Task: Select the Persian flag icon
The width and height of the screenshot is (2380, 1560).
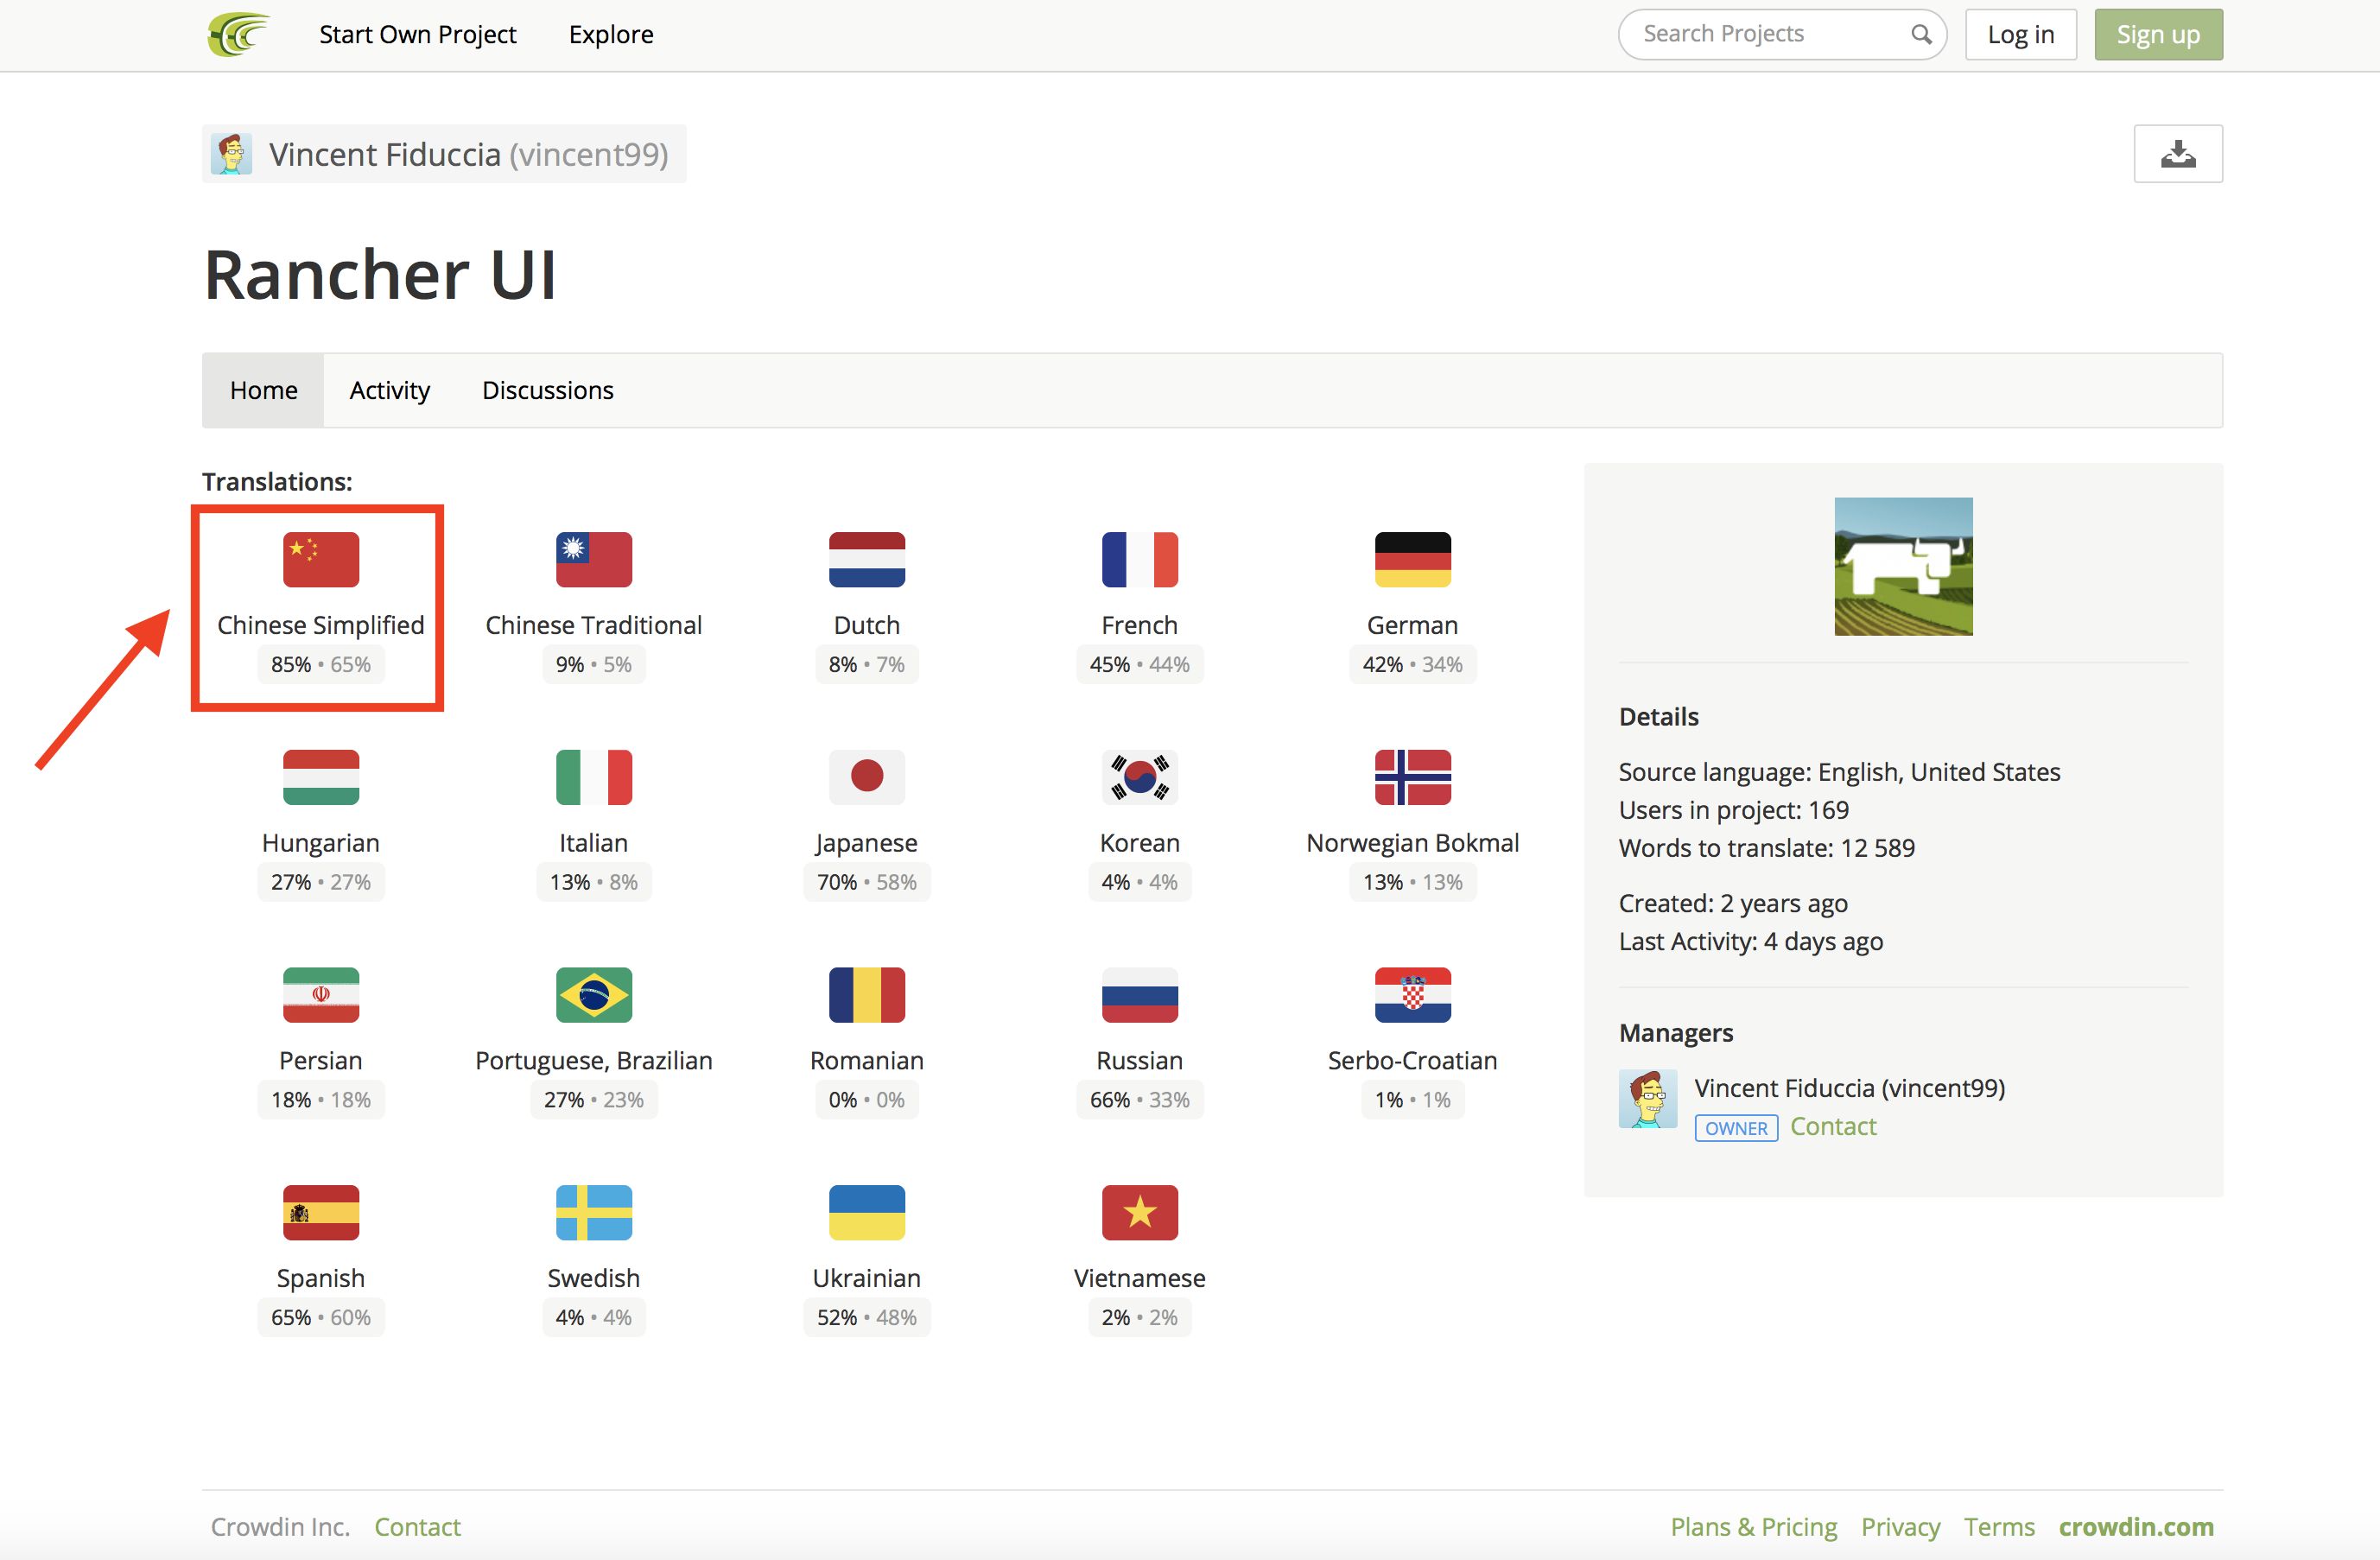Action: coord(321,995)
